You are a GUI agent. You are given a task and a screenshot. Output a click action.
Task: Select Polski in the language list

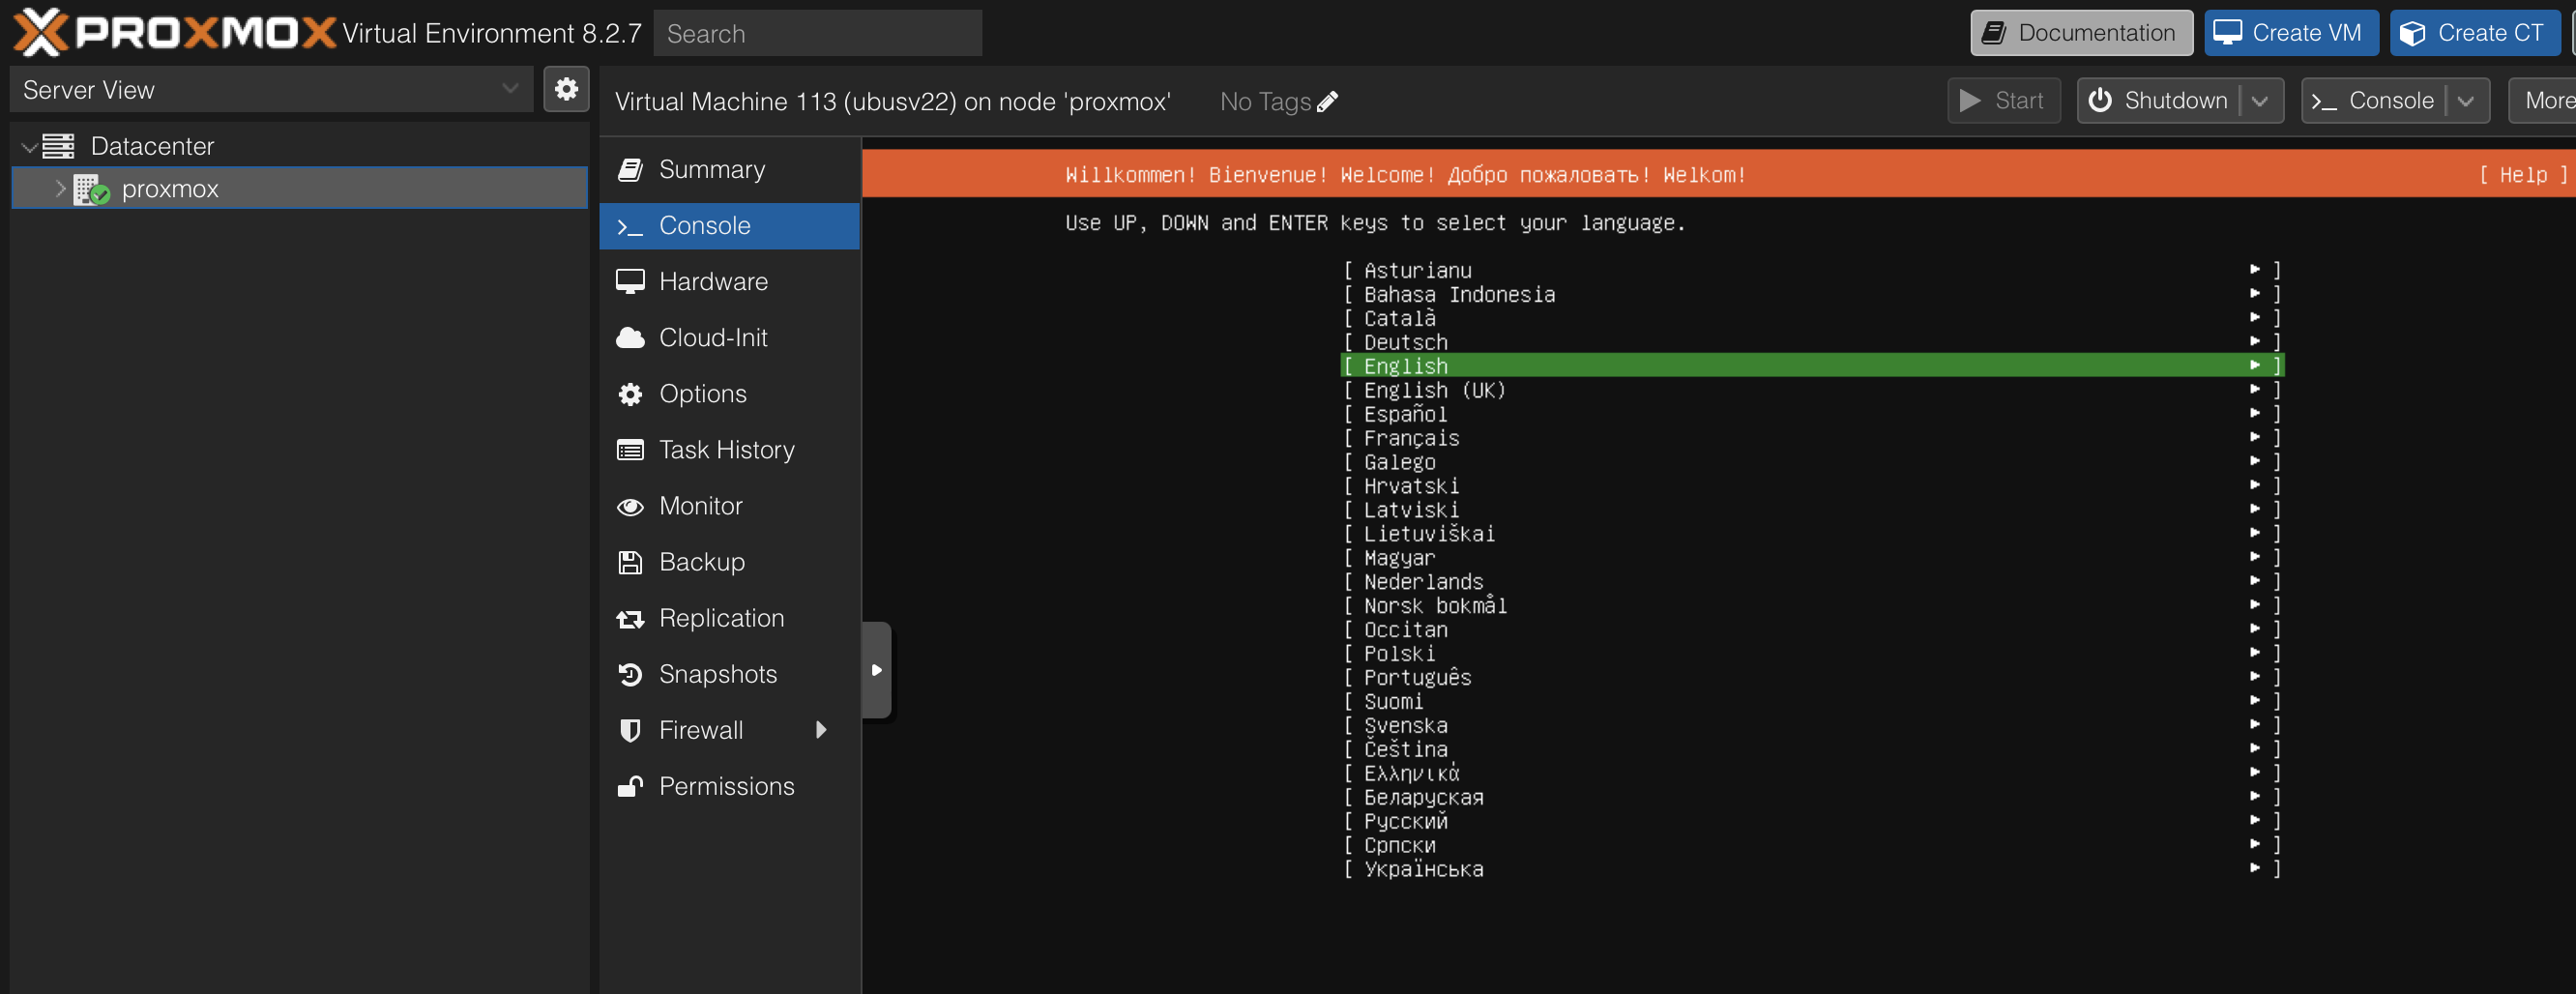tap(1811, 653)
